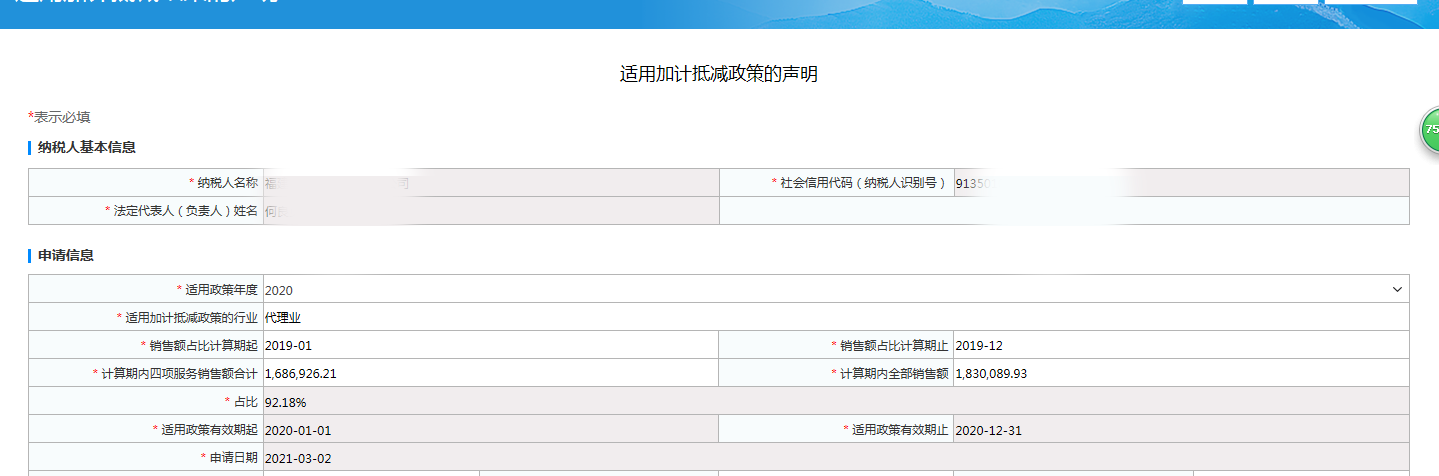The image size is (1439, 476).
Task: Click the 社会信用代码 (纳税人识别号) value field
Action: 1180,183
